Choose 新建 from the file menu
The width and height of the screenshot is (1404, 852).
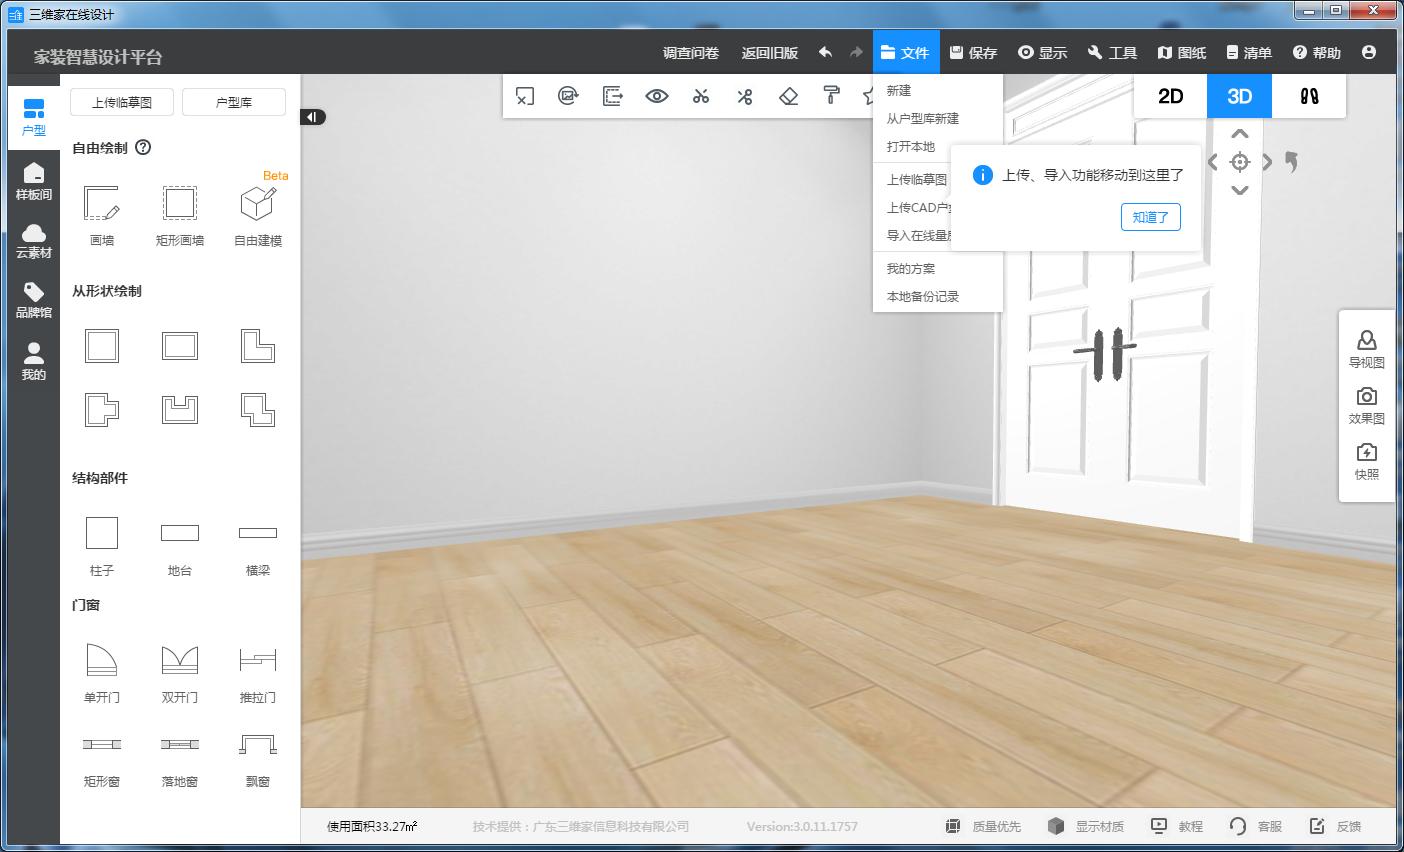click(x=899, y=90)
